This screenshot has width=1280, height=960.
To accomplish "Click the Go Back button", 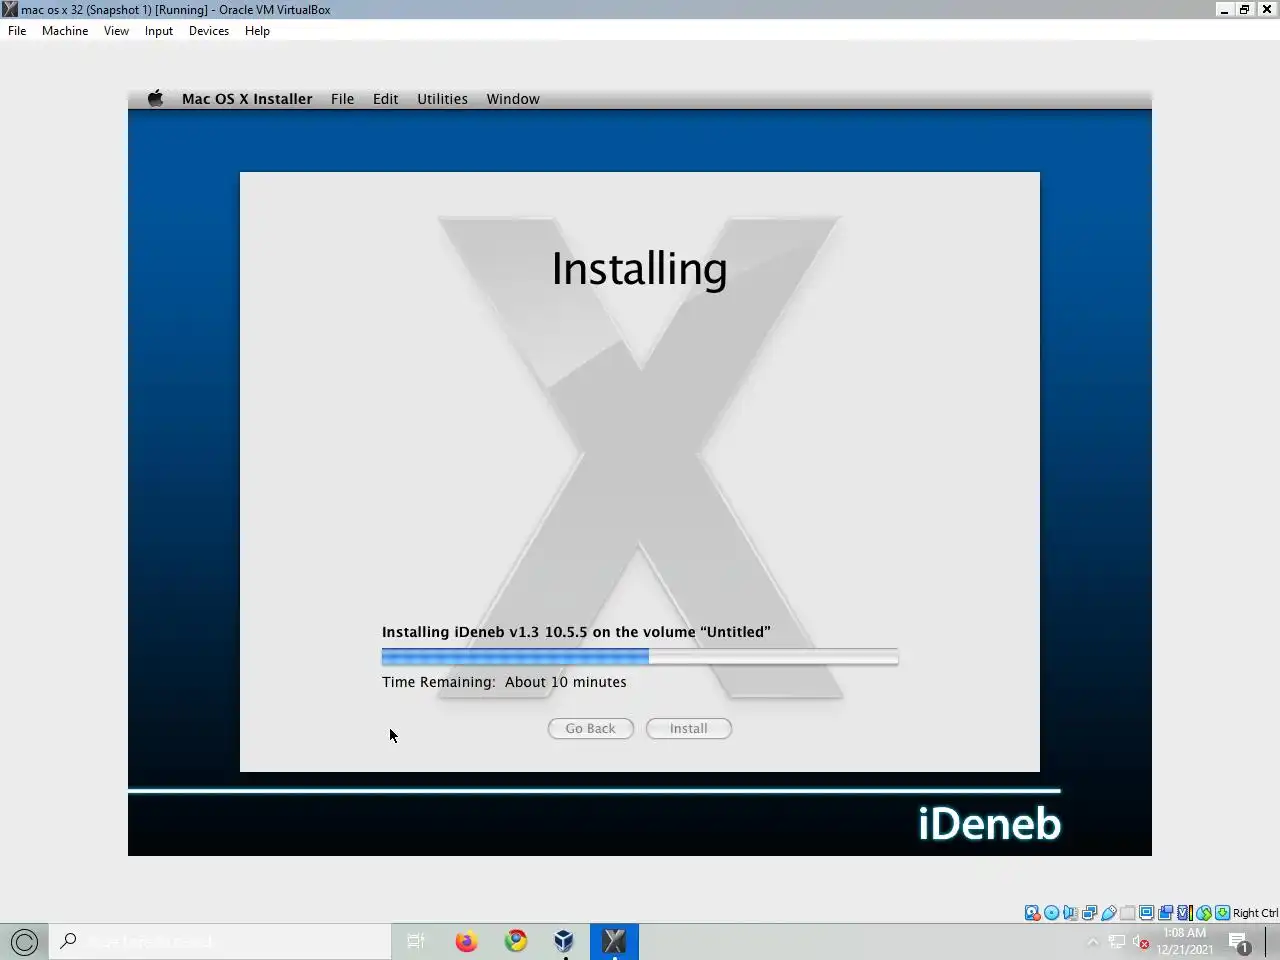I will tap(590, 728).
